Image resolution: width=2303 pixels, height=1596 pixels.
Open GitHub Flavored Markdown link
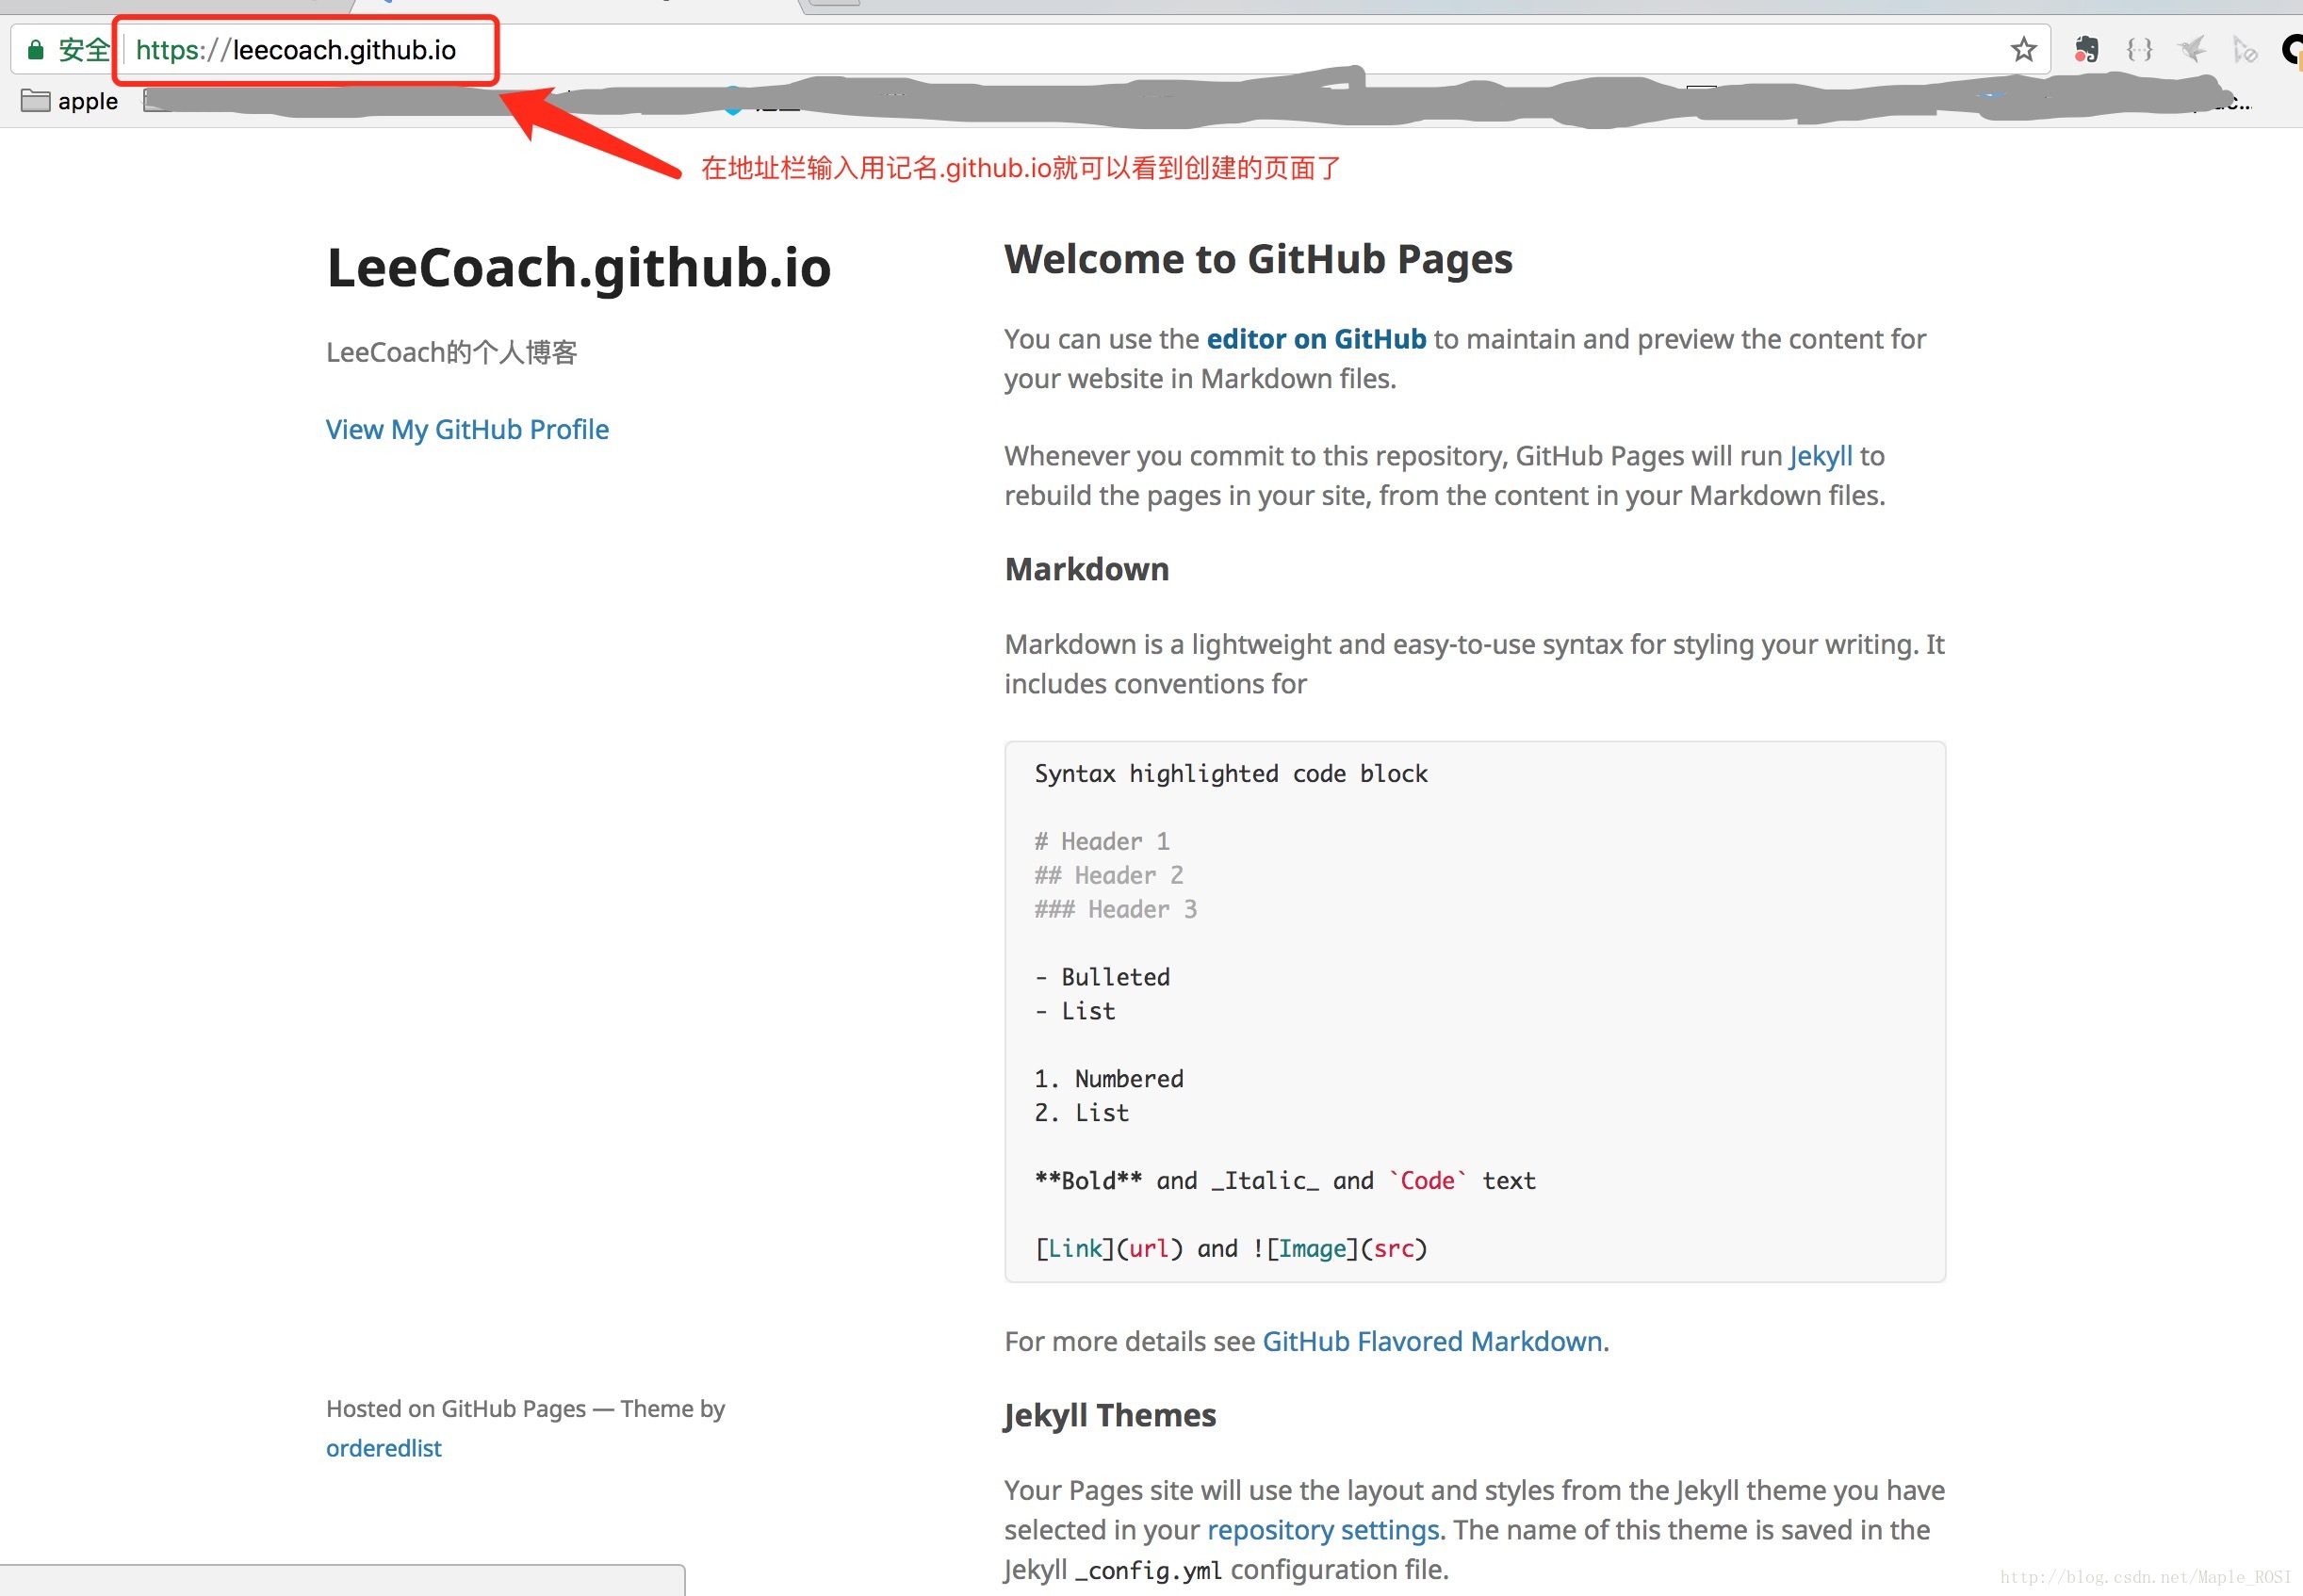point(1432,1341)
